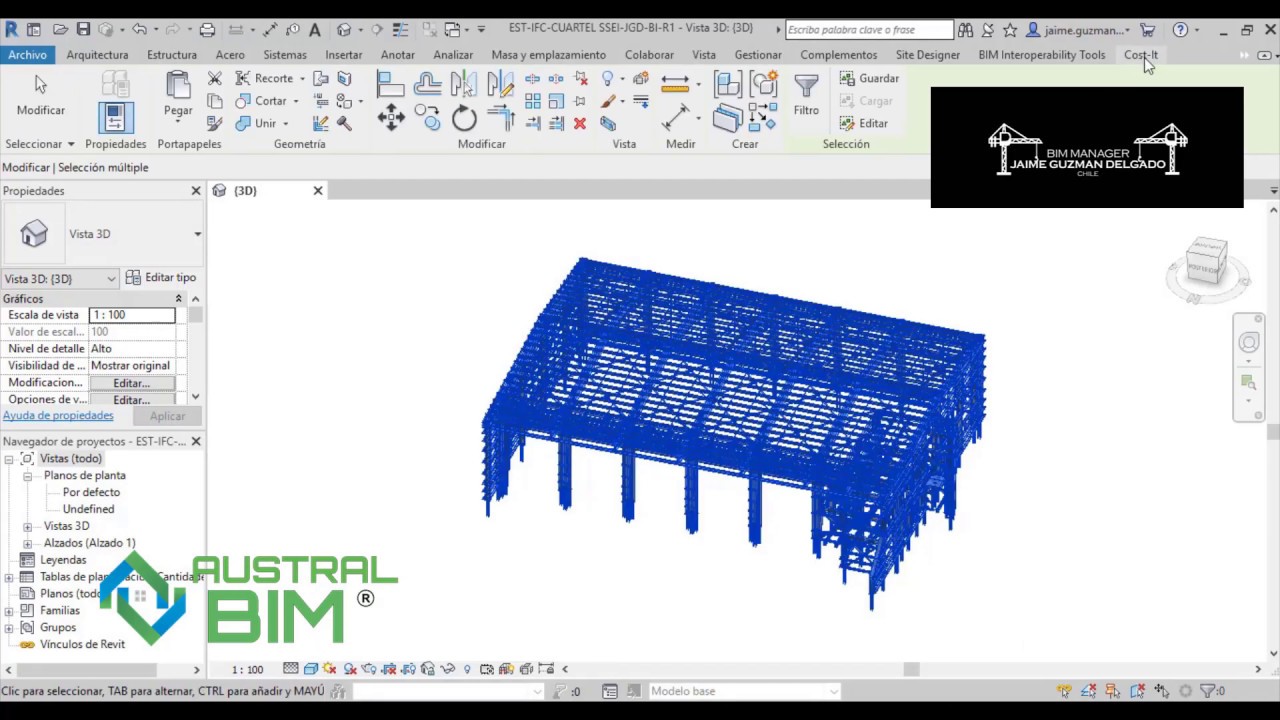Click the search keyword input field
This screenshot has width=1280, height=720.
pyautogui.click(x=869, y=30)
